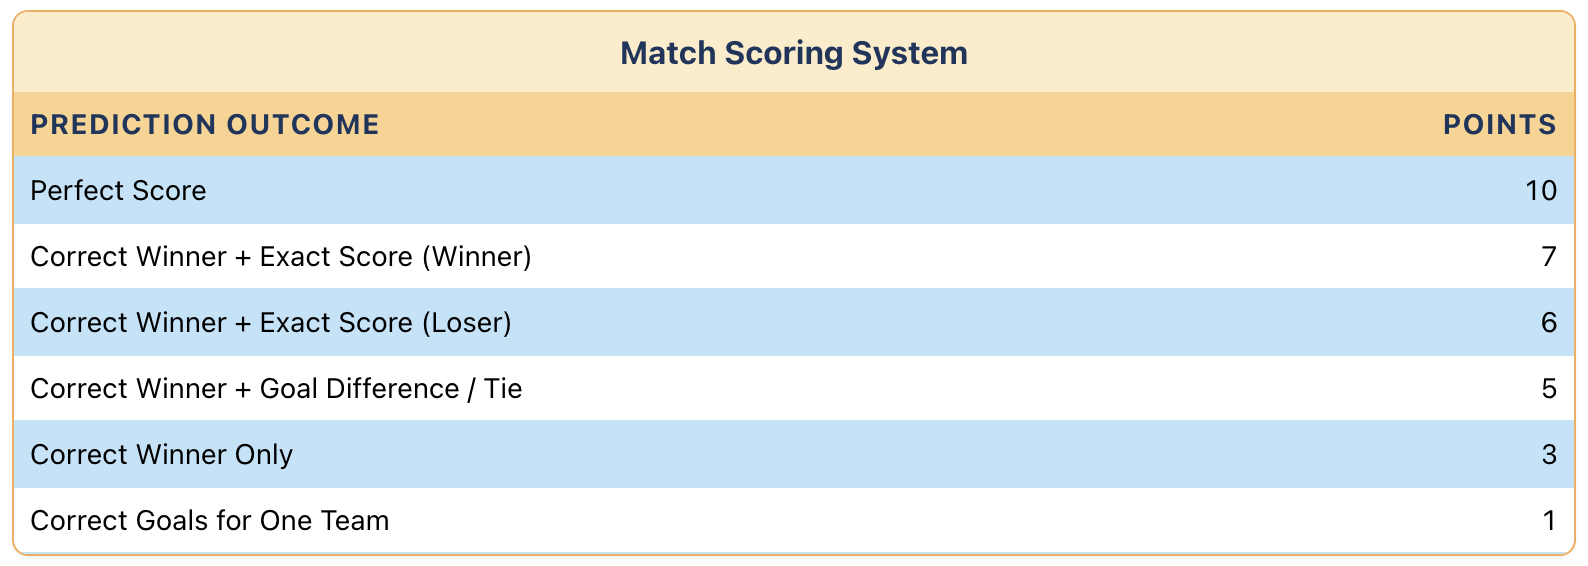Click the Prediction Outcome column header
This screenshot has height=566, width=1588.
tap(205, 125)
